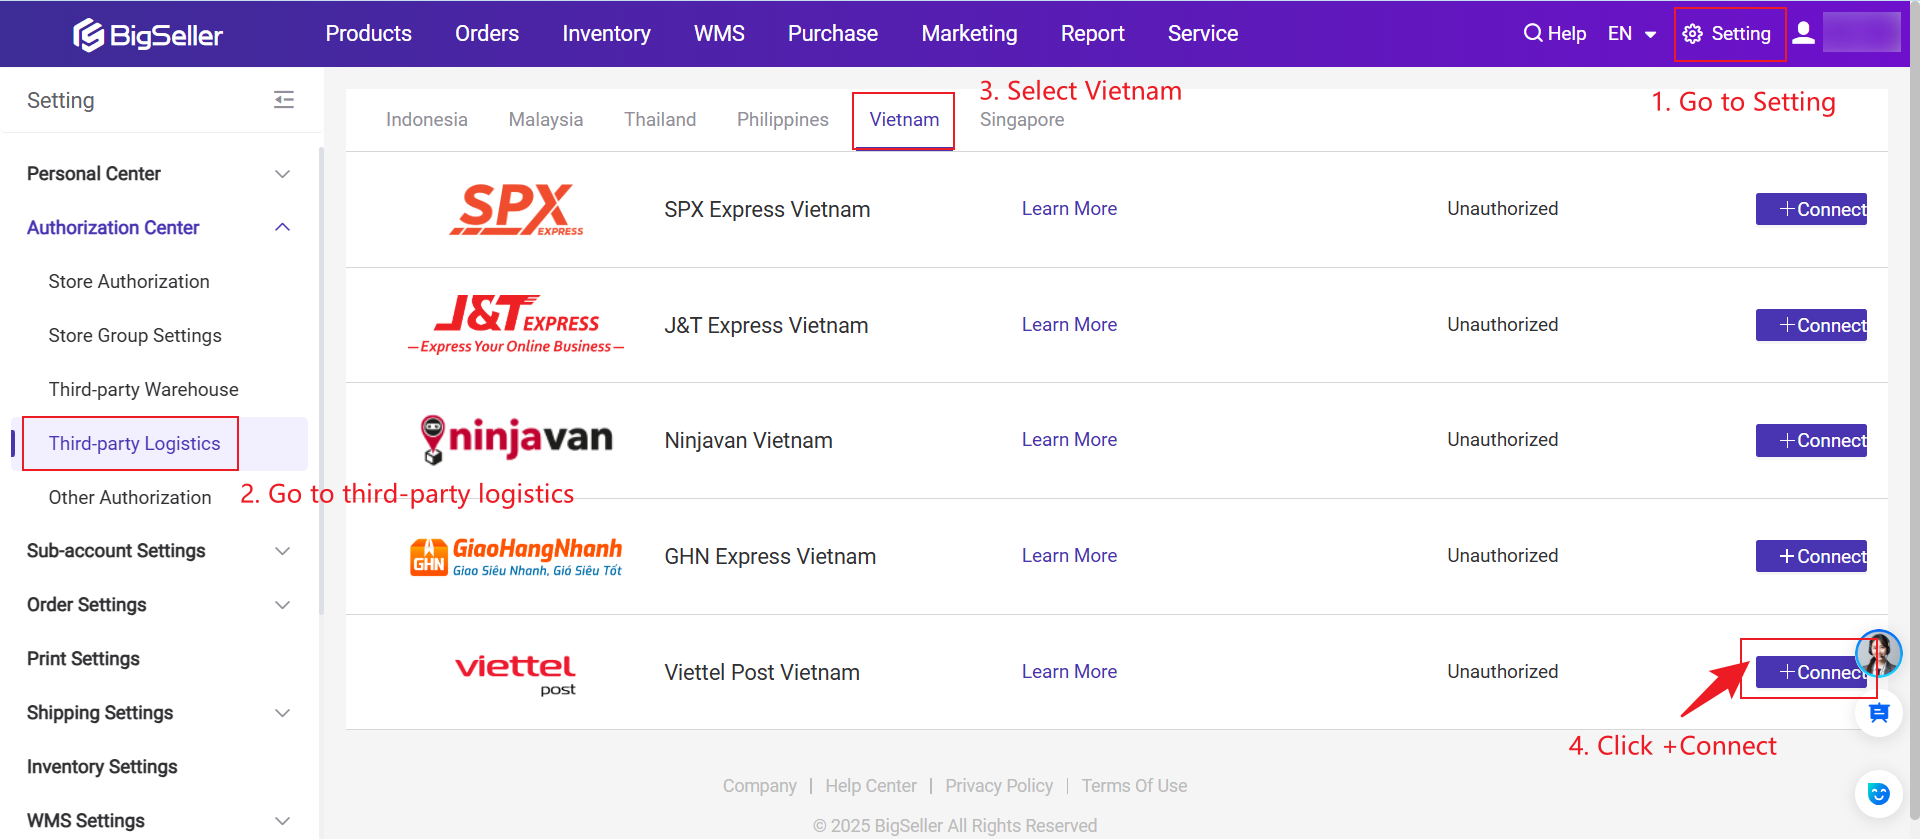Open the Privacy Policy footer link

click(999, 786)
